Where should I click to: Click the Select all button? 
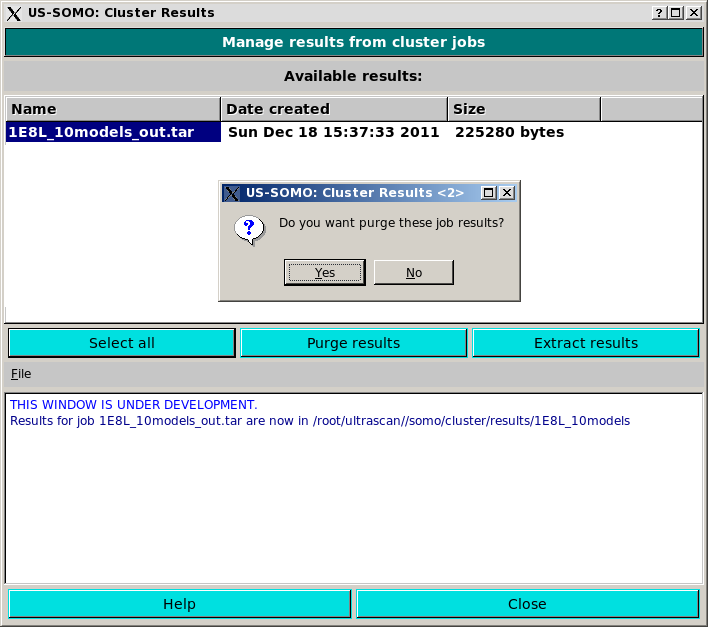point(122,343)
